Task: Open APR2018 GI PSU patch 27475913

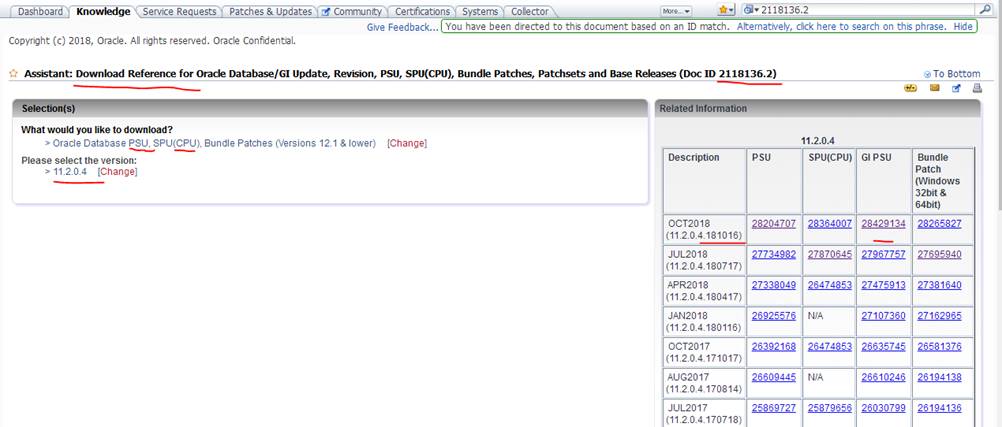Action: coord(883,285)
